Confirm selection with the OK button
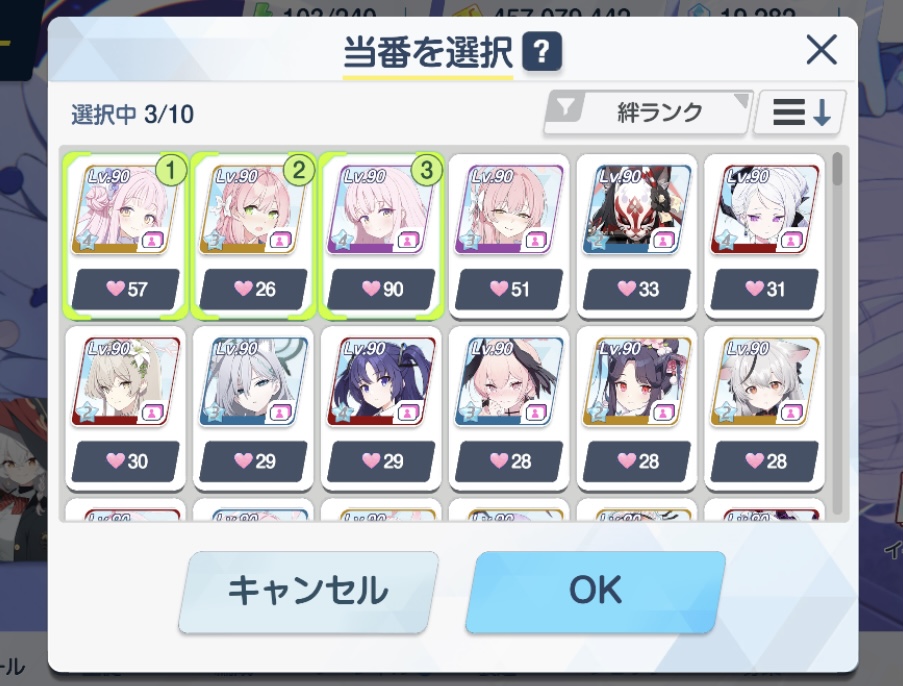Viewport: 903px width, 686px height. [595, 592]
